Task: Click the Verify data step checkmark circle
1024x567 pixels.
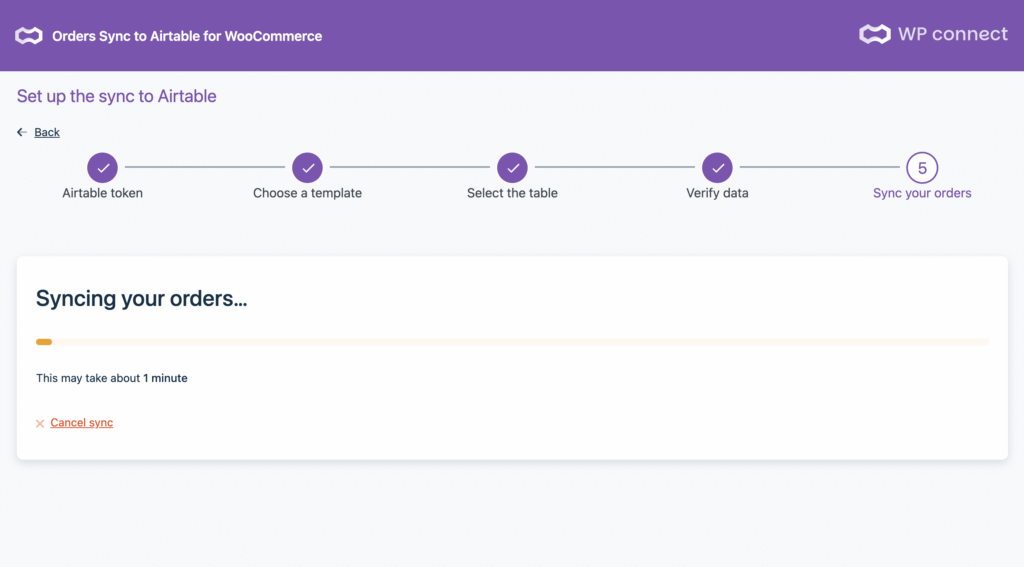Action: click(x=717, y=168)
